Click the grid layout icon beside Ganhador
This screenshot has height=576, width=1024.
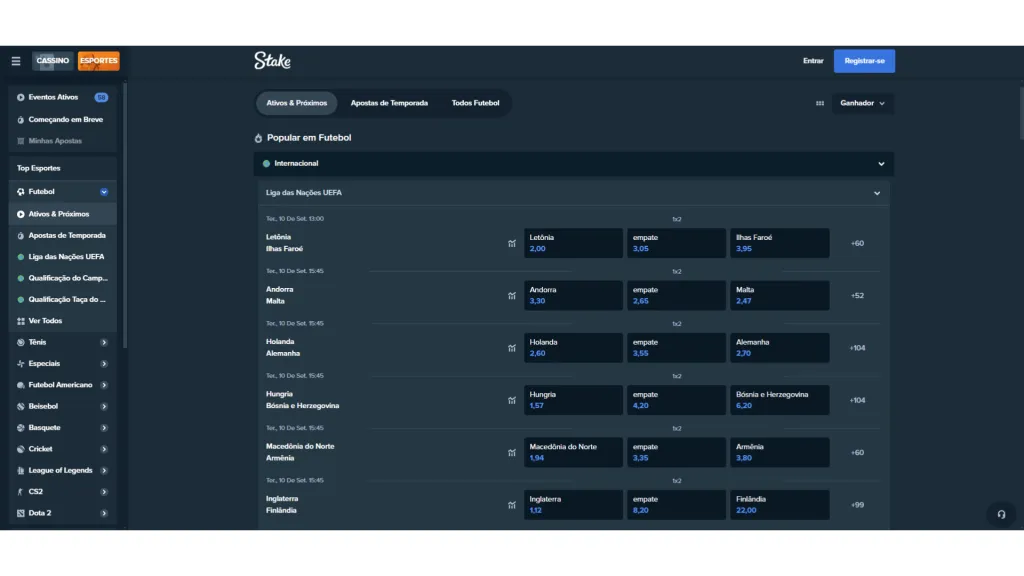click(x=820, y=103)
